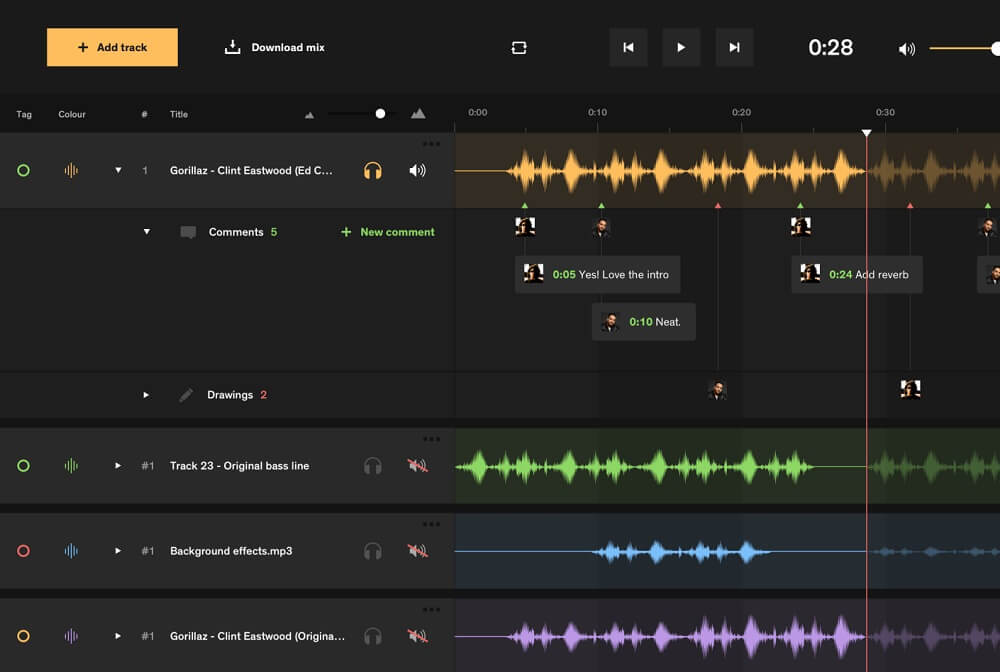Click the large waveform zoom-in icon
The height and width of the screenshot is (672, 1000).
(x=417, y=113)
